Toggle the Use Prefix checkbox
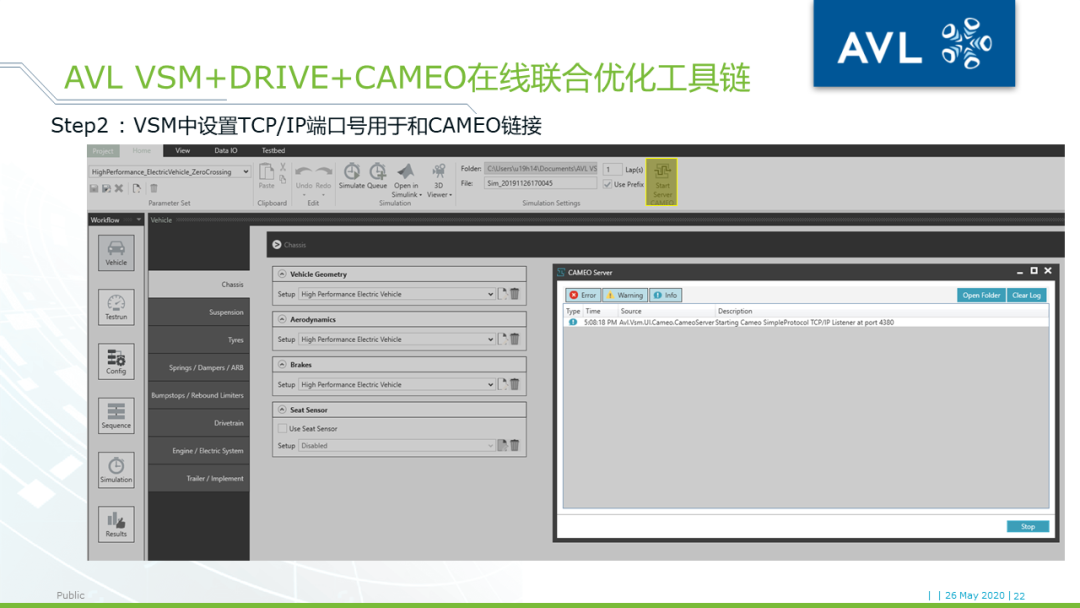The height and width of the screenshot is (608, 1080). [608, 185]
